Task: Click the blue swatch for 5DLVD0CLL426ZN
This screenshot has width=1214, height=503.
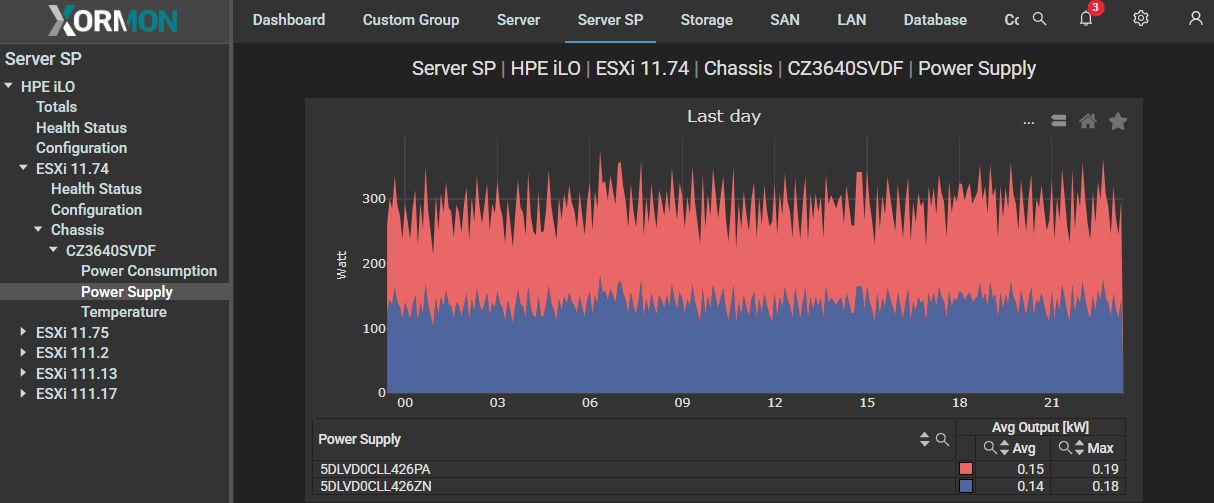Action: pos(965,486)
